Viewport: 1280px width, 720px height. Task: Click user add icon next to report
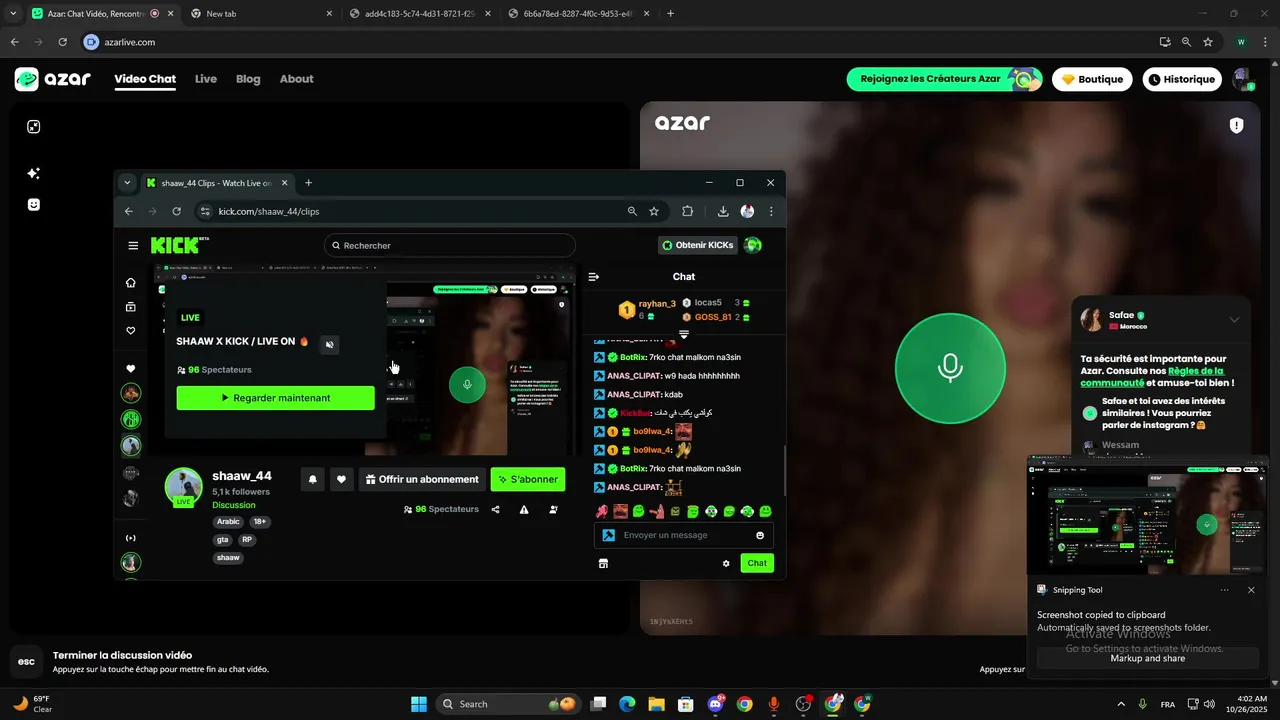click(553, 509)
